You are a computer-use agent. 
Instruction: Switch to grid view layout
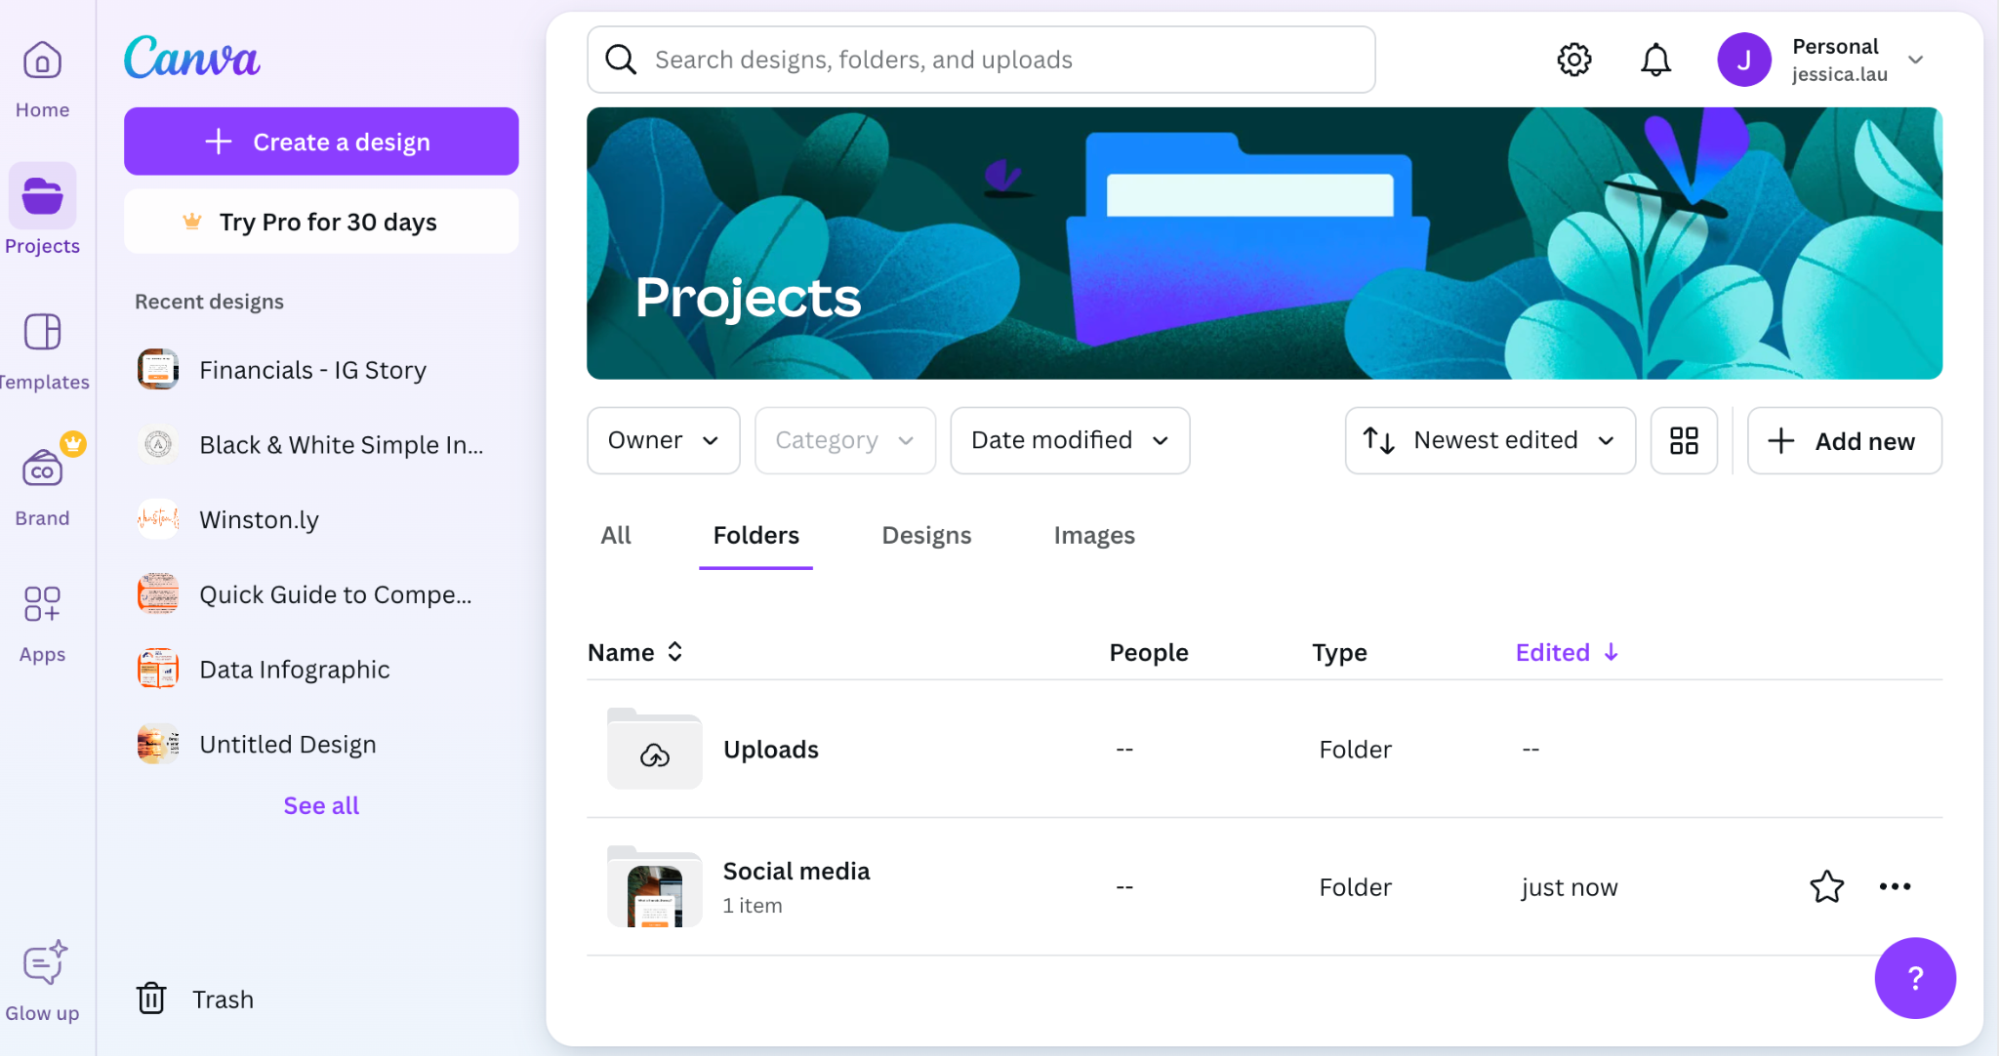(x=1684, y=441)
